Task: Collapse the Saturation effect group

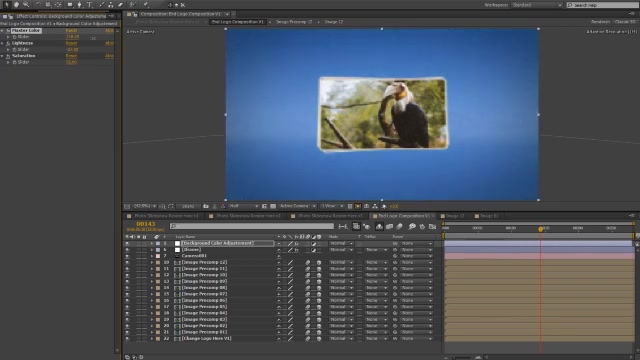Action: 2,56
